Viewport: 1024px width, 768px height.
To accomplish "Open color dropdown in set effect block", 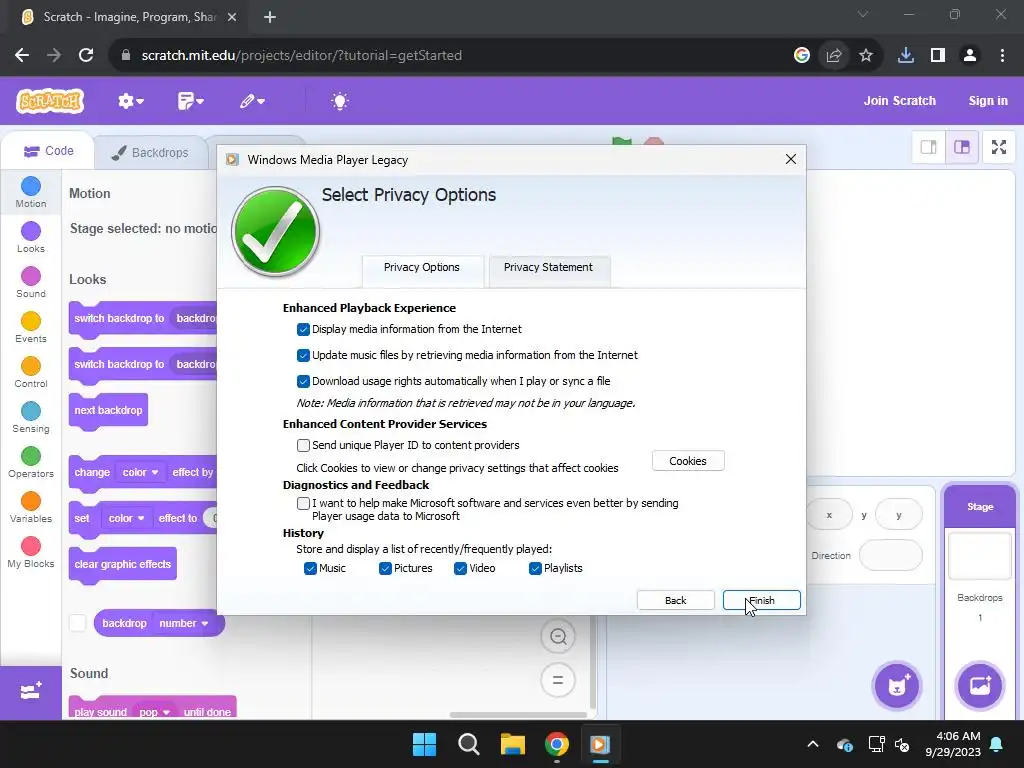I will [126, 518].
